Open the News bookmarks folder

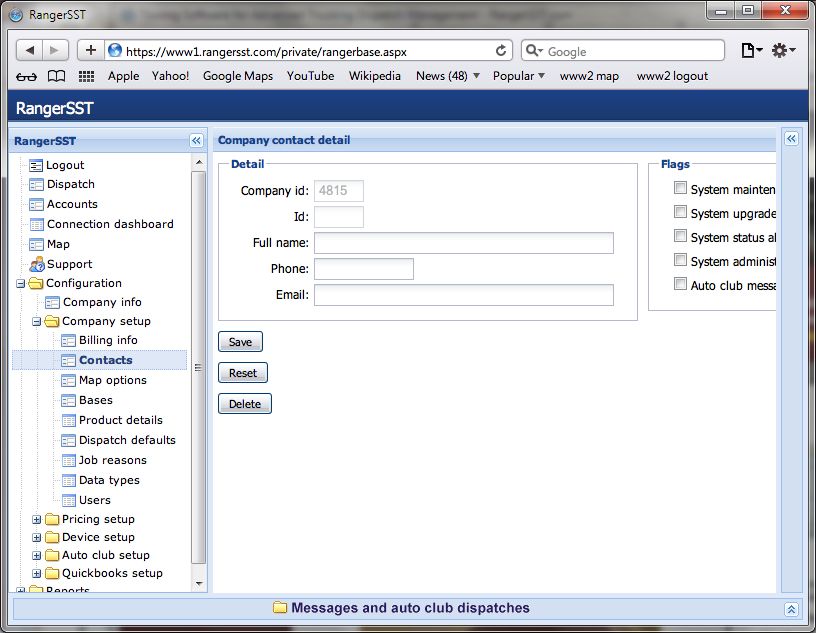coord(447,76)
